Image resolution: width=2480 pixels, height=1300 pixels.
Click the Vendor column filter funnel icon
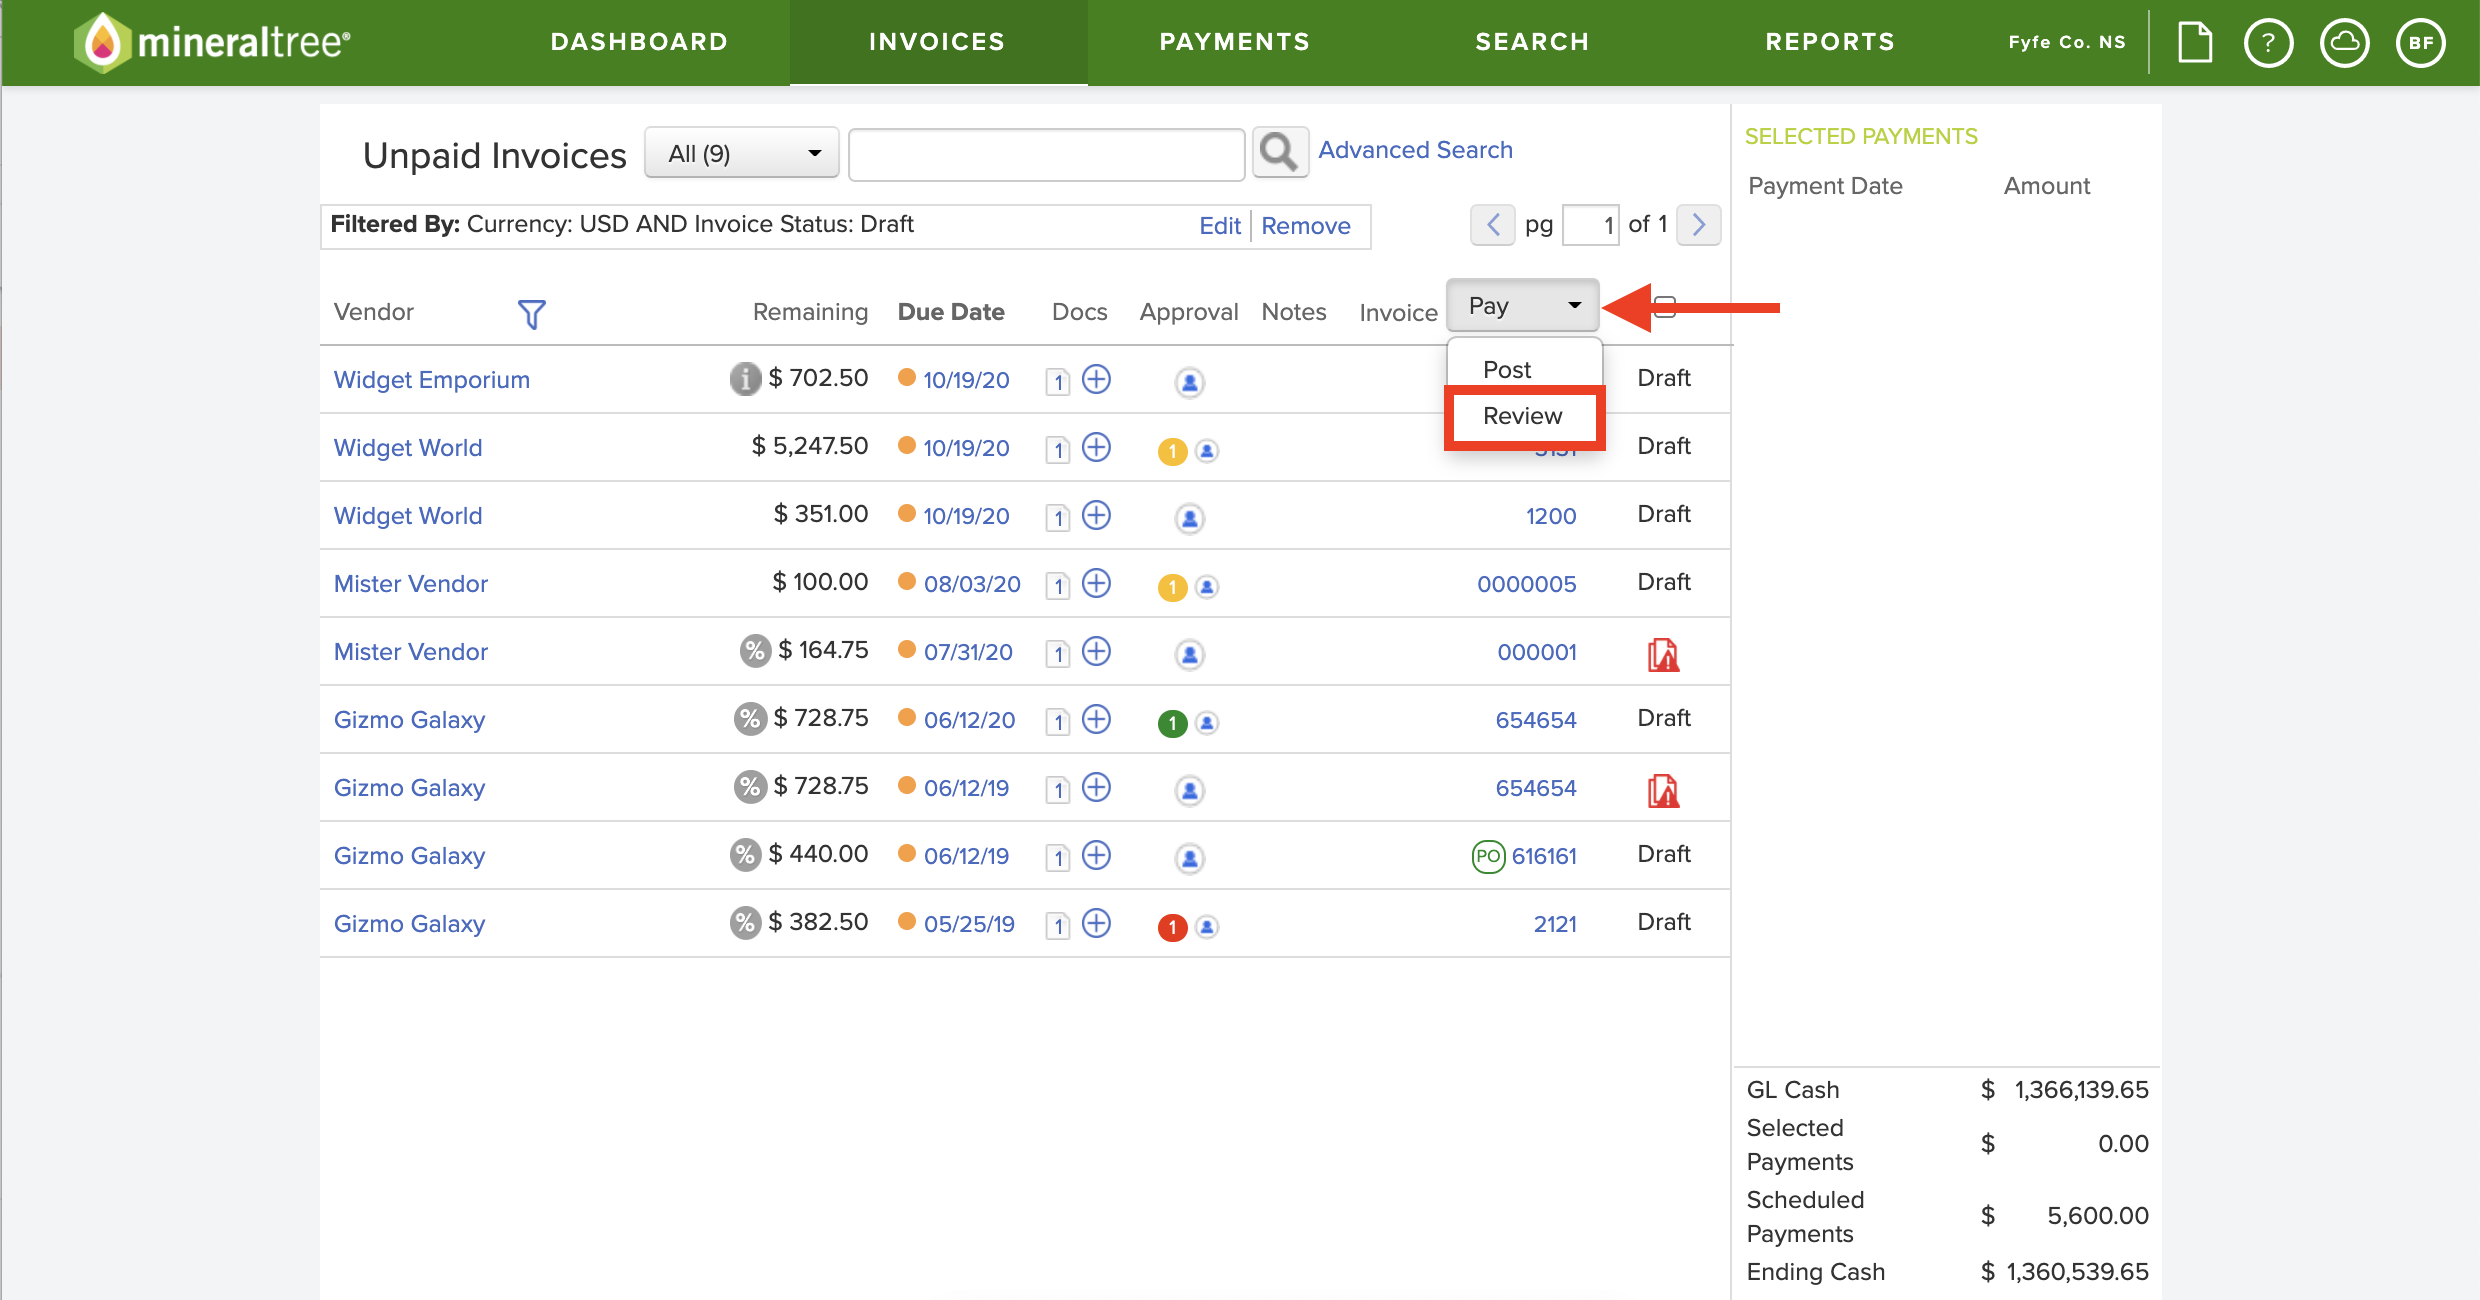point(531,314)
